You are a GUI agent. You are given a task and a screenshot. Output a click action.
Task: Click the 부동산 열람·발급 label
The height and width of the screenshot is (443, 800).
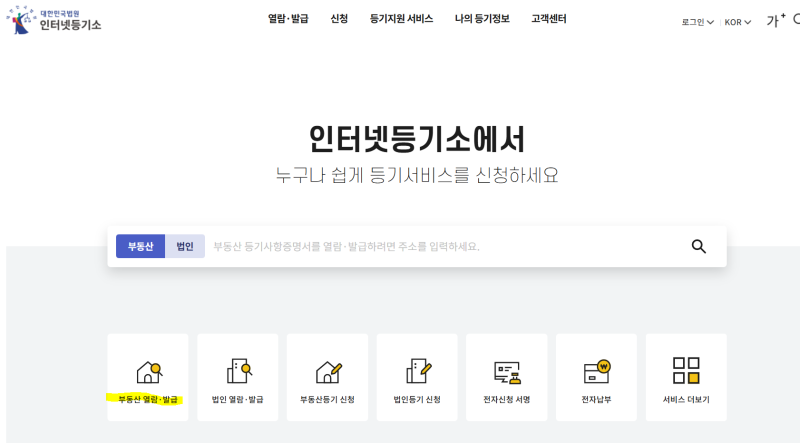[148, 399]
